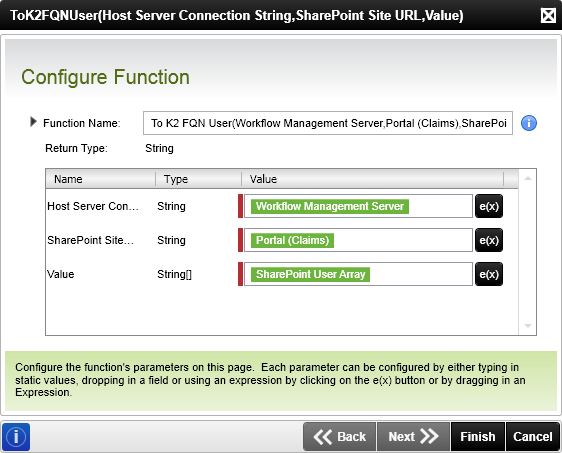
Task: Close the ToK2FQNUser dialog window
Action: (548, 15)
